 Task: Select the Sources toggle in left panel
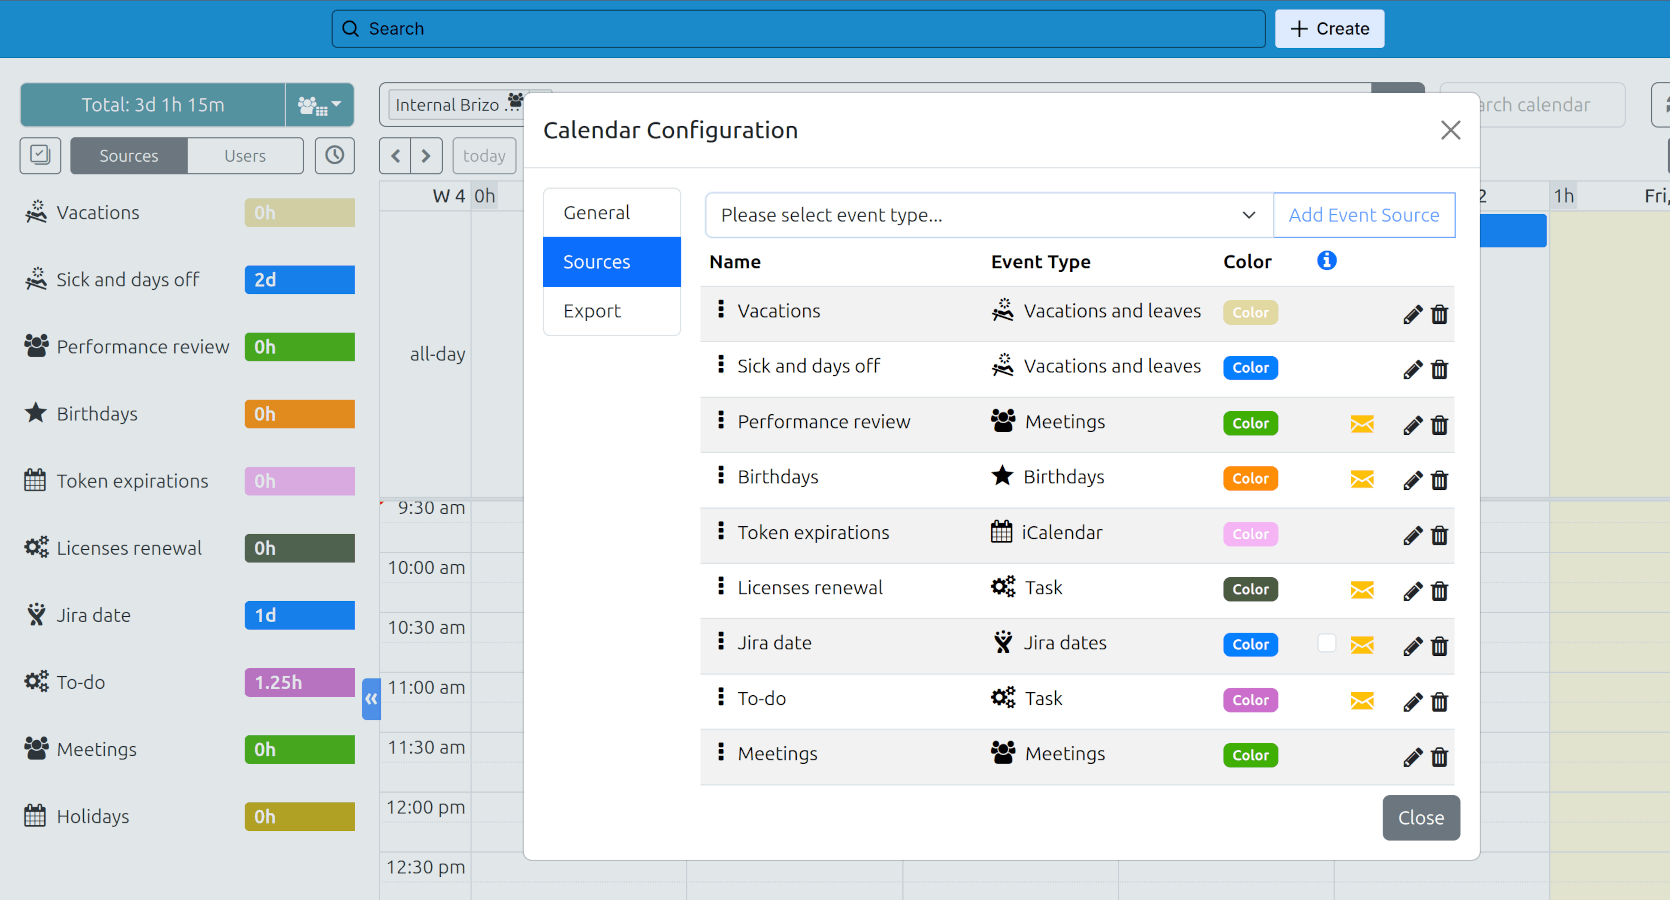point(128,155)
